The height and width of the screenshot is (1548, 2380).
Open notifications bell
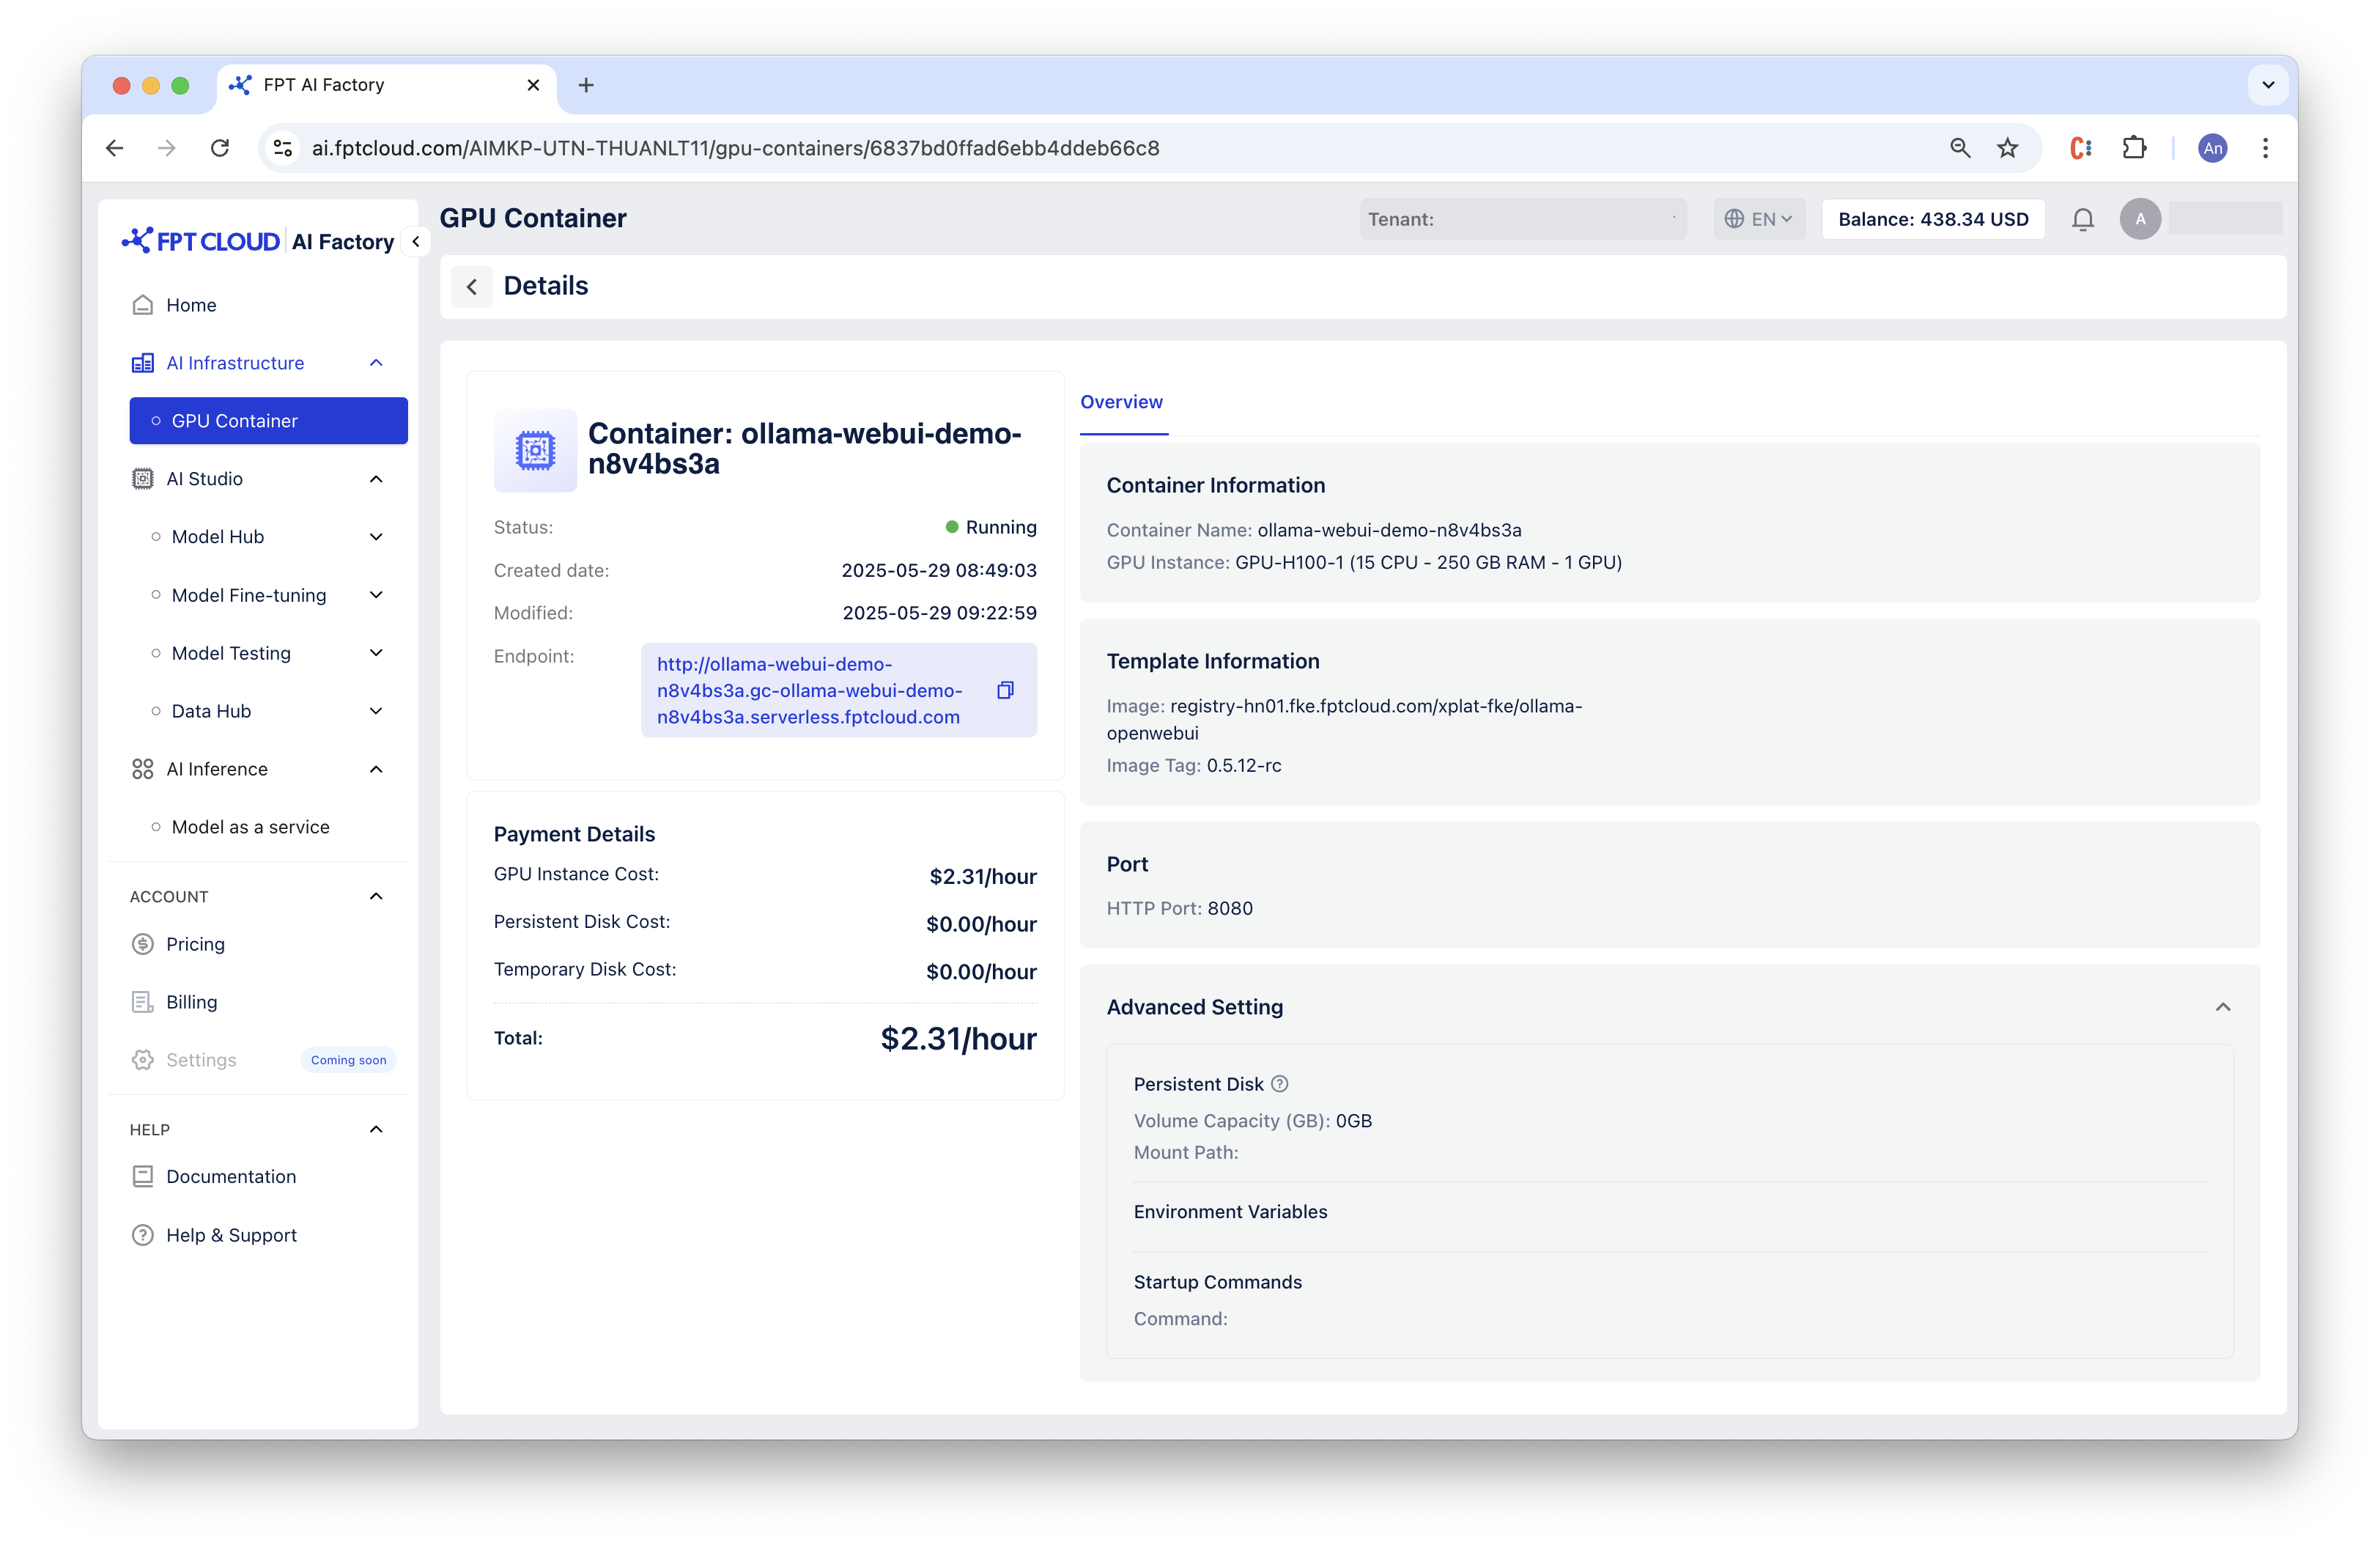pyautogui.click(x=2083, y=219)
